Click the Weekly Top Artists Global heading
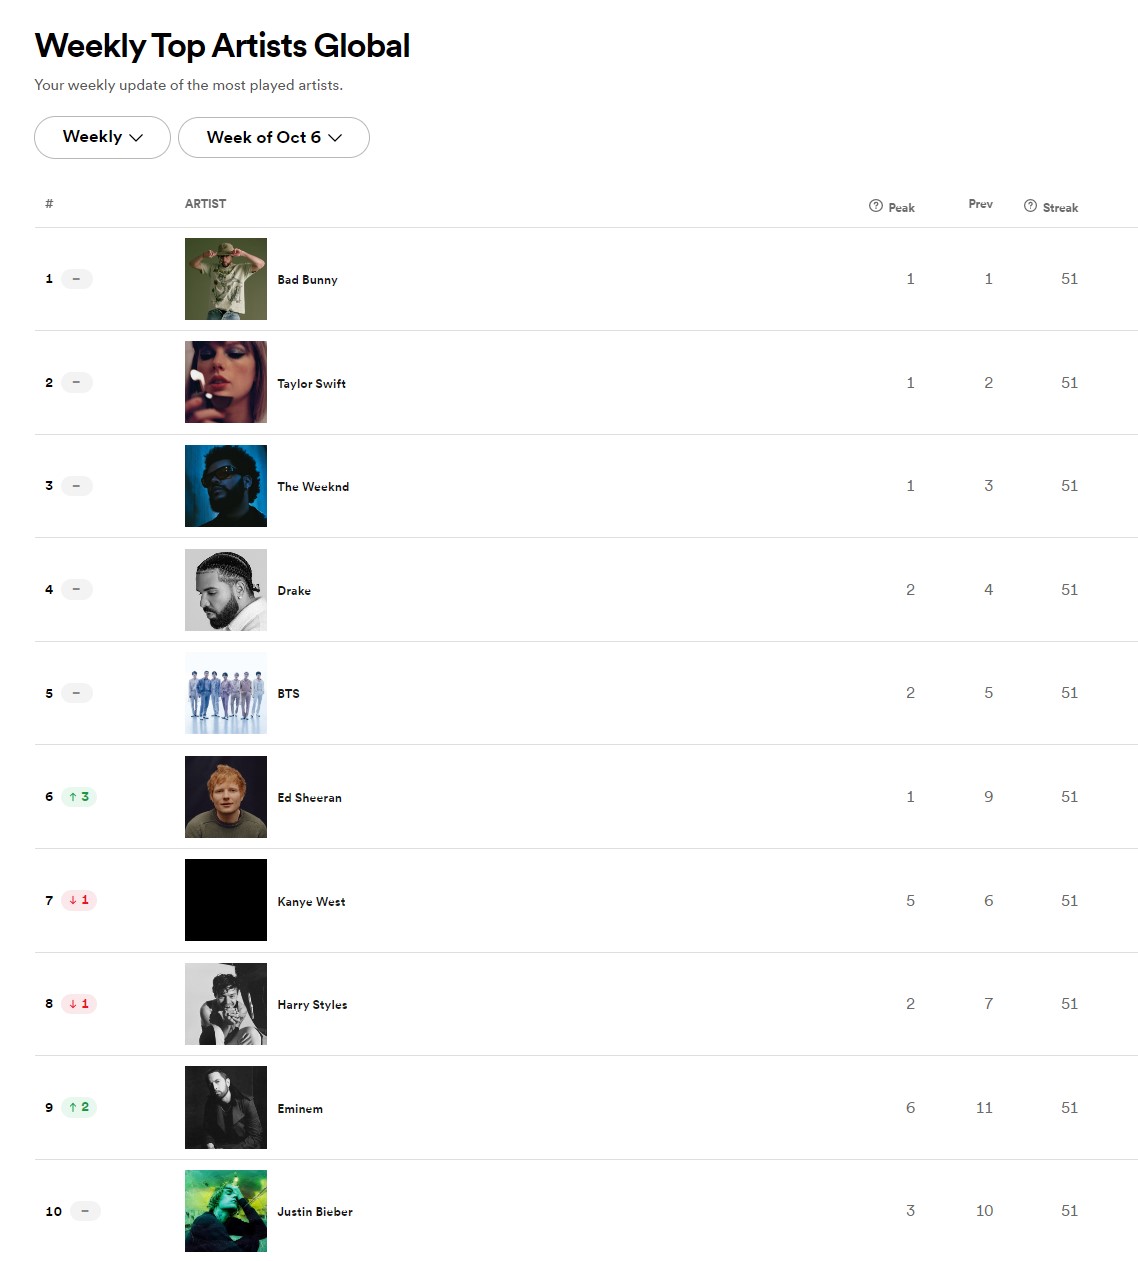Image resolution: width=1138 pixels, height=1261 pixels. 222,45
